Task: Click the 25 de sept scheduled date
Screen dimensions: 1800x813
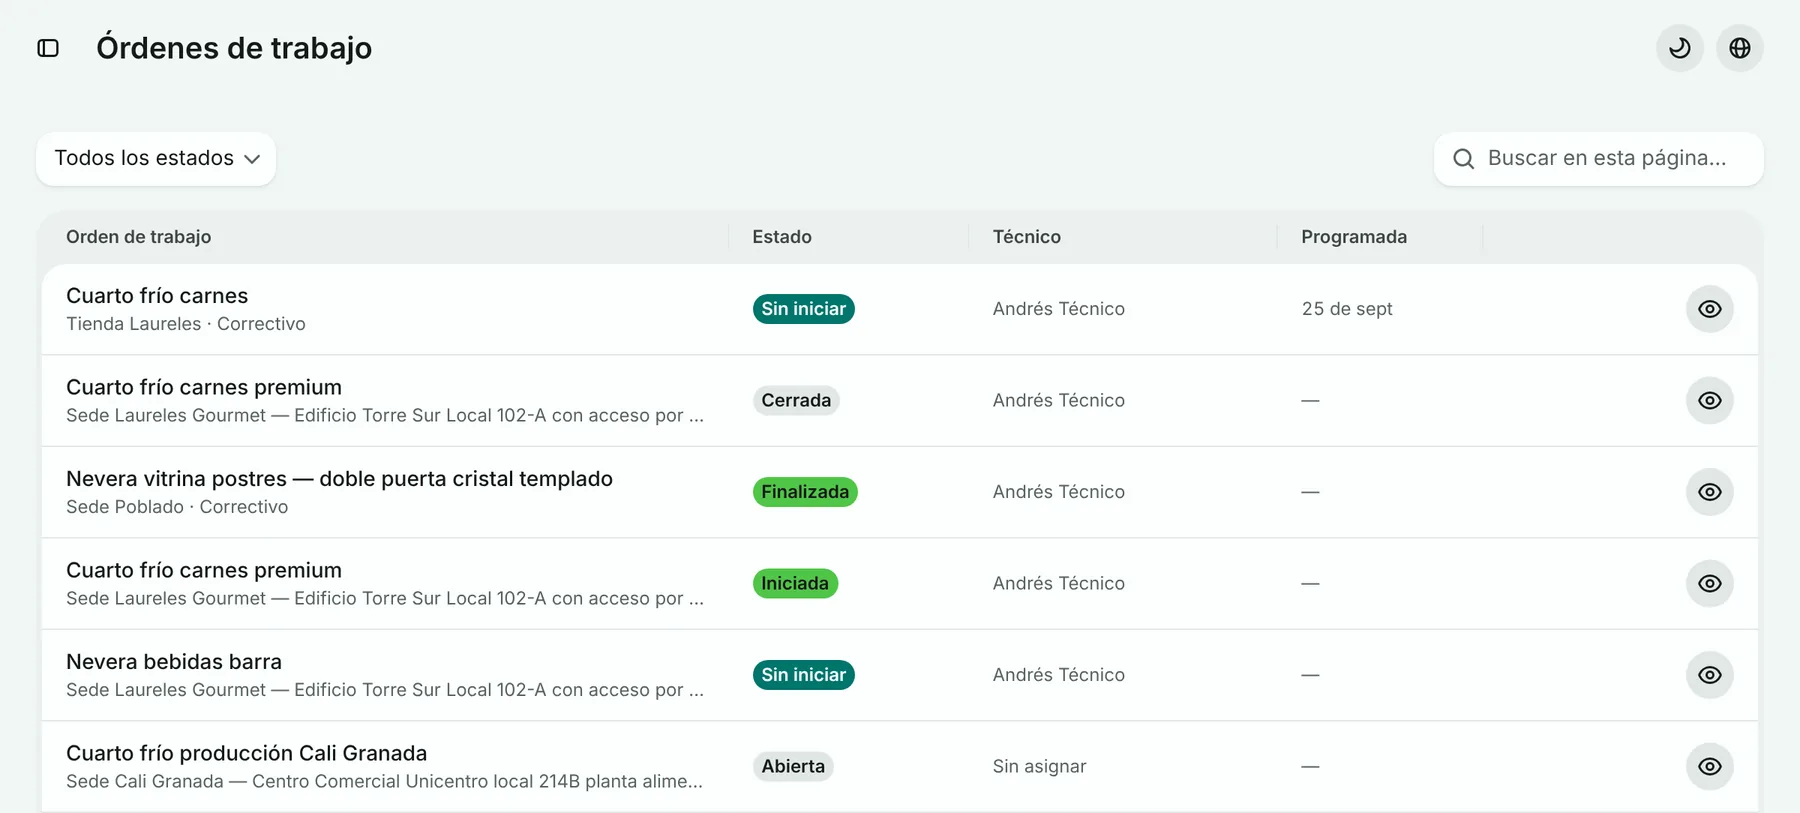Action: point(1347,309)
